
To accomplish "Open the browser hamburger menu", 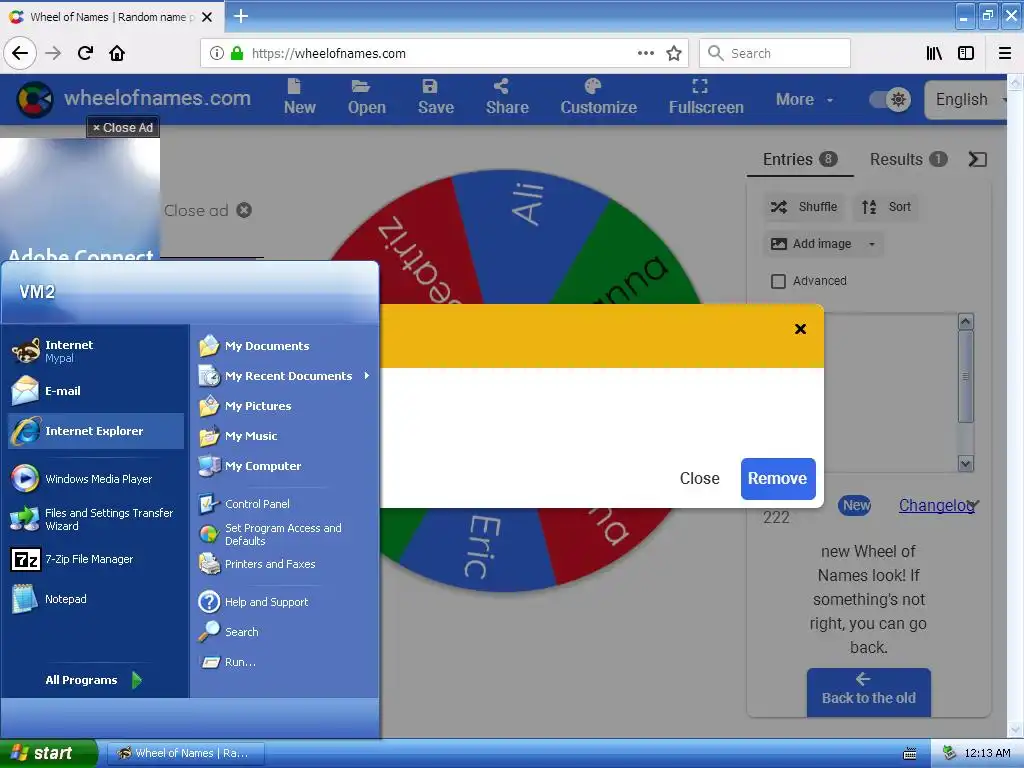I will (x=1005, y=53).
